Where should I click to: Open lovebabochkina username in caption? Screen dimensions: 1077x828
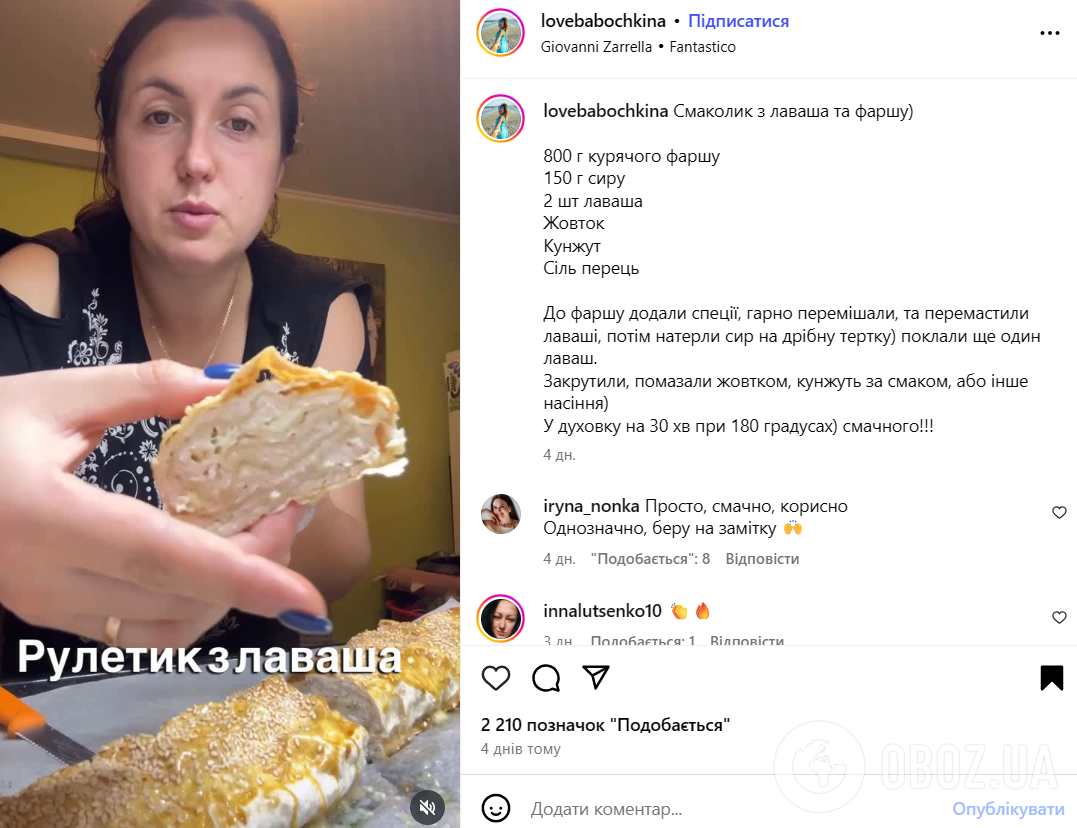[605, 111]
